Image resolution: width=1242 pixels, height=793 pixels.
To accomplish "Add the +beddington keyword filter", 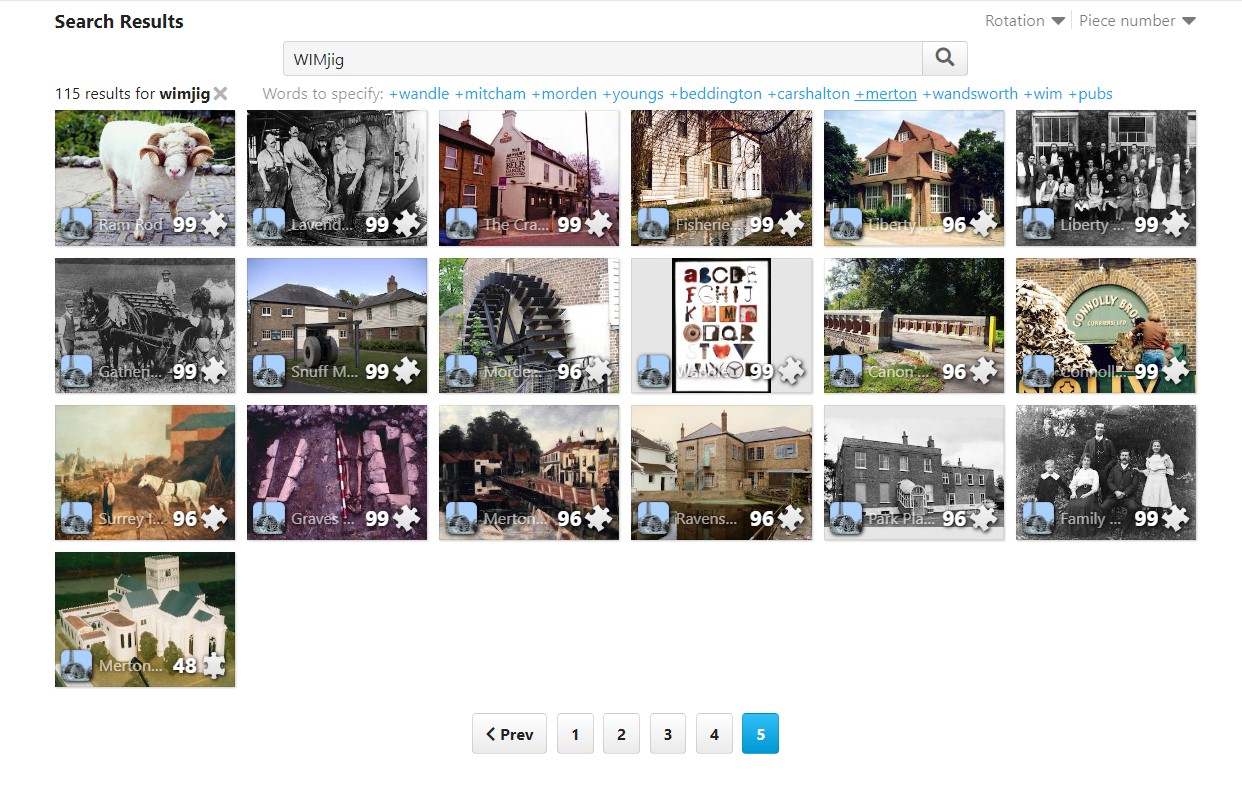I will tap(715, 94).
